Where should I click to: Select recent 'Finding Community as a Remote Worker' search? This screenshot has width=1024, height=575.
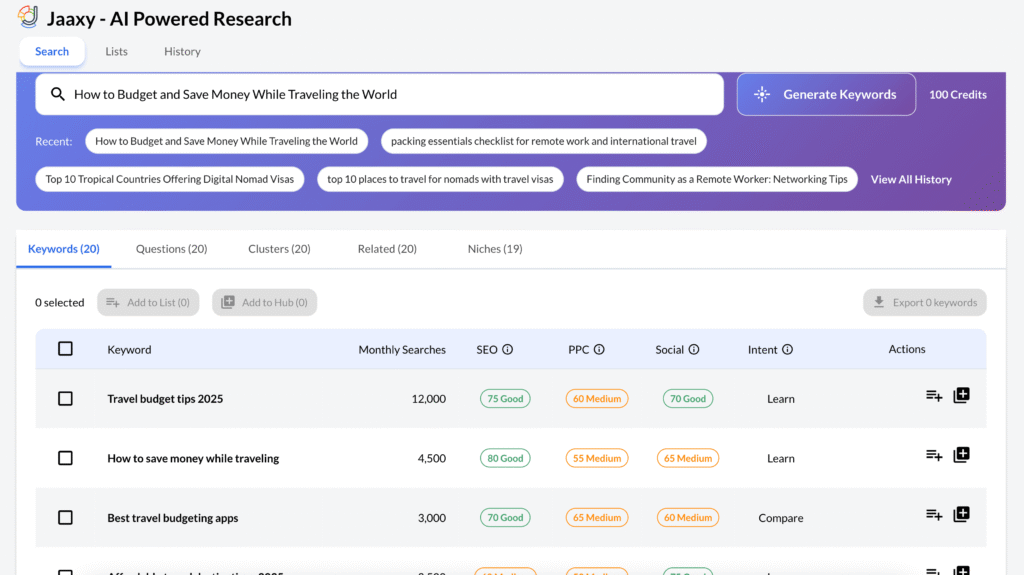716,179
